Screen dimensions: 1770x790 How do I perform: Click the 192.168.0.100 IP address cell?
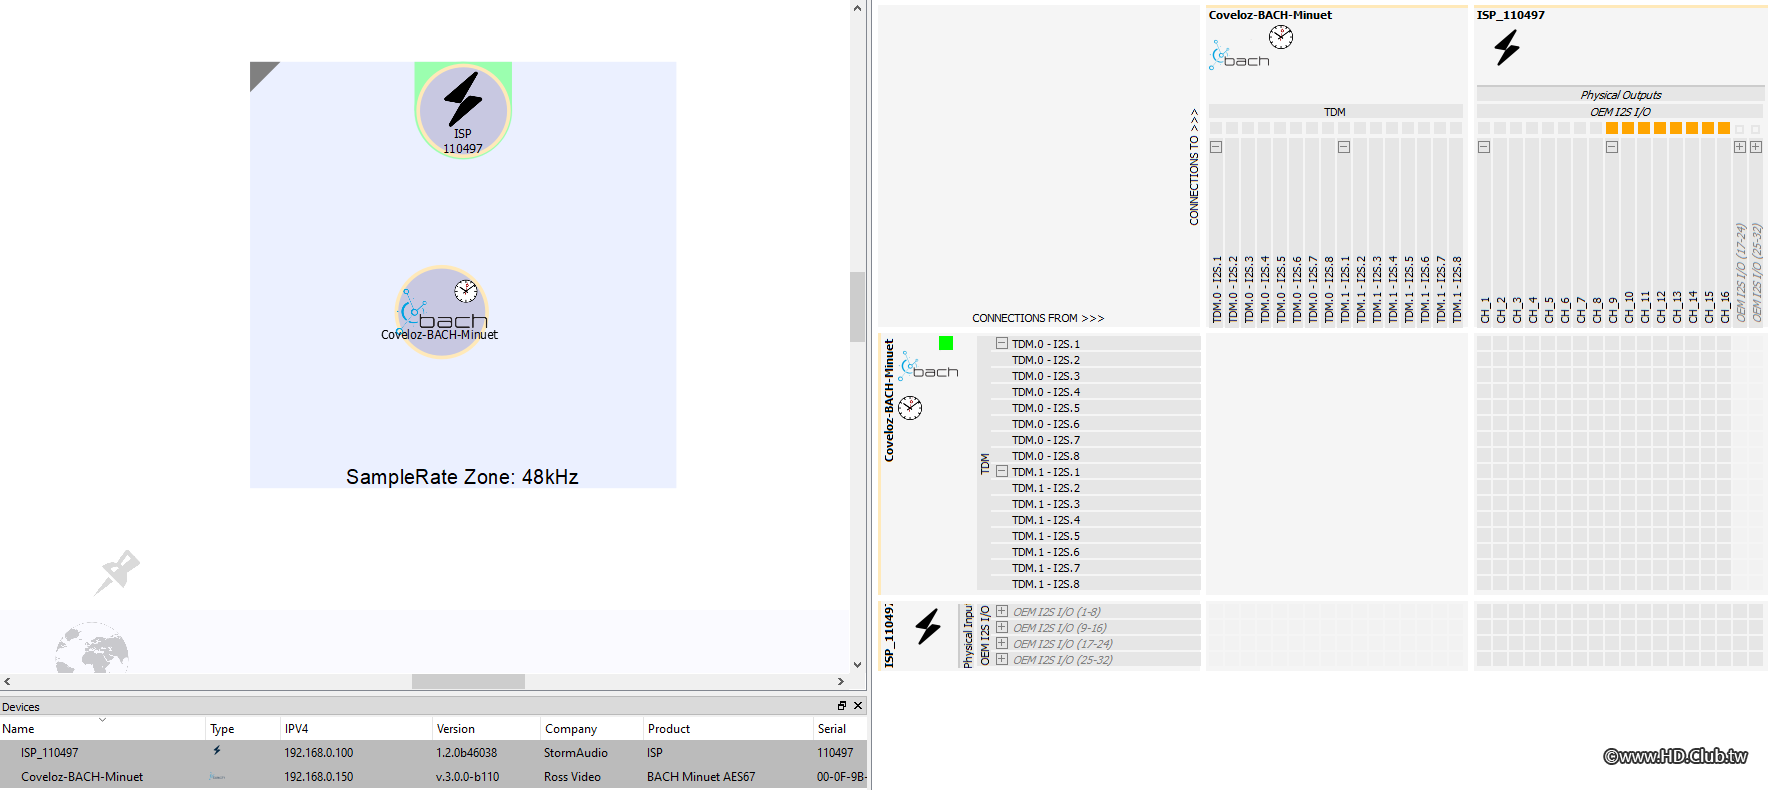(319, 753)
